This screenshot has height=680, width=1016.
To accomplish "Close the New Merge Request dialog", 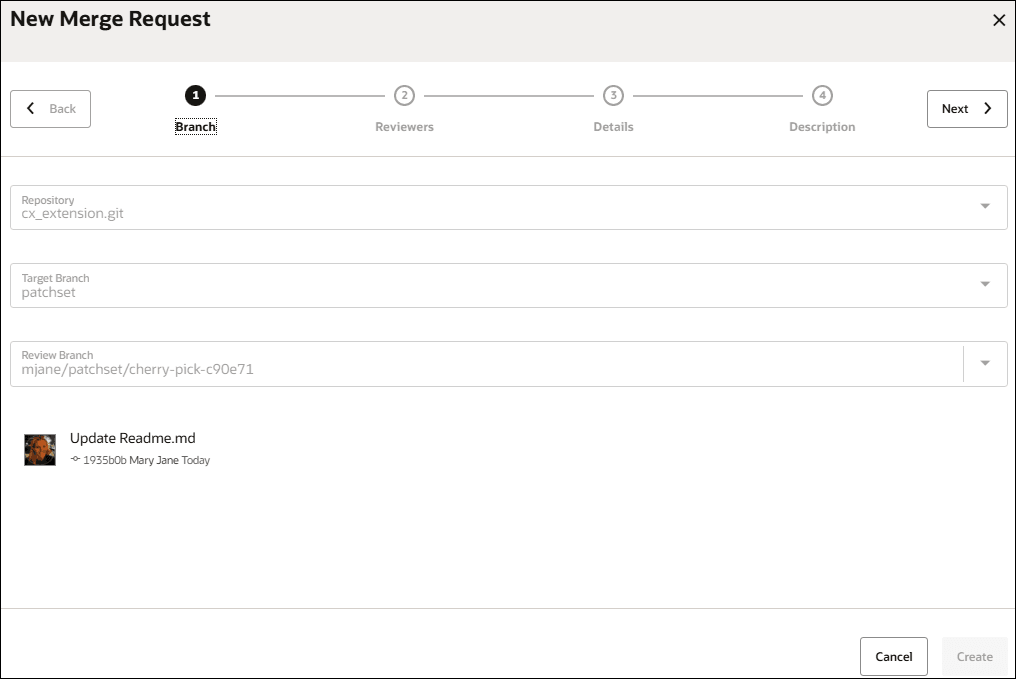I will 999,20.
